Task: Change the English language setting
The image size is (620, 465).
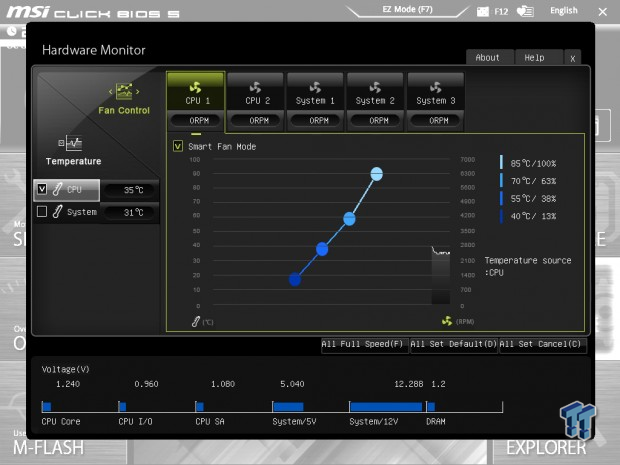Action: (563, 11)
